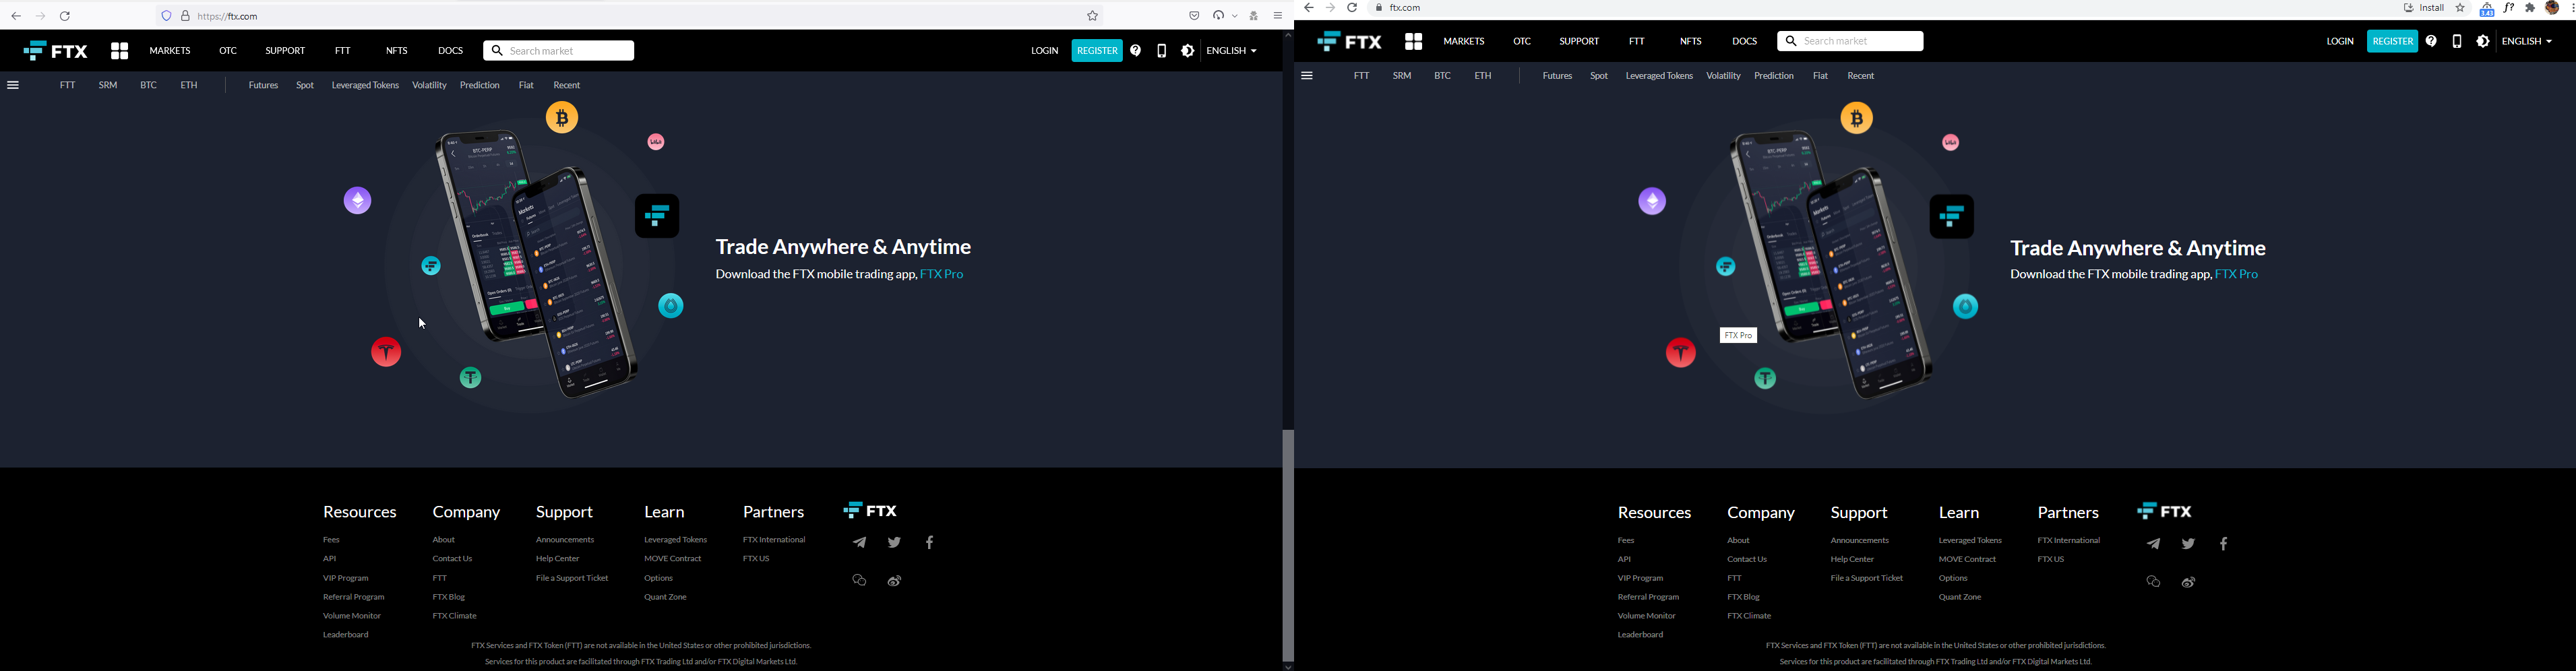Click the FTX logo in the header
Image resolution: width=2576 pixels, height=671 pixels.
coord(56,50)
